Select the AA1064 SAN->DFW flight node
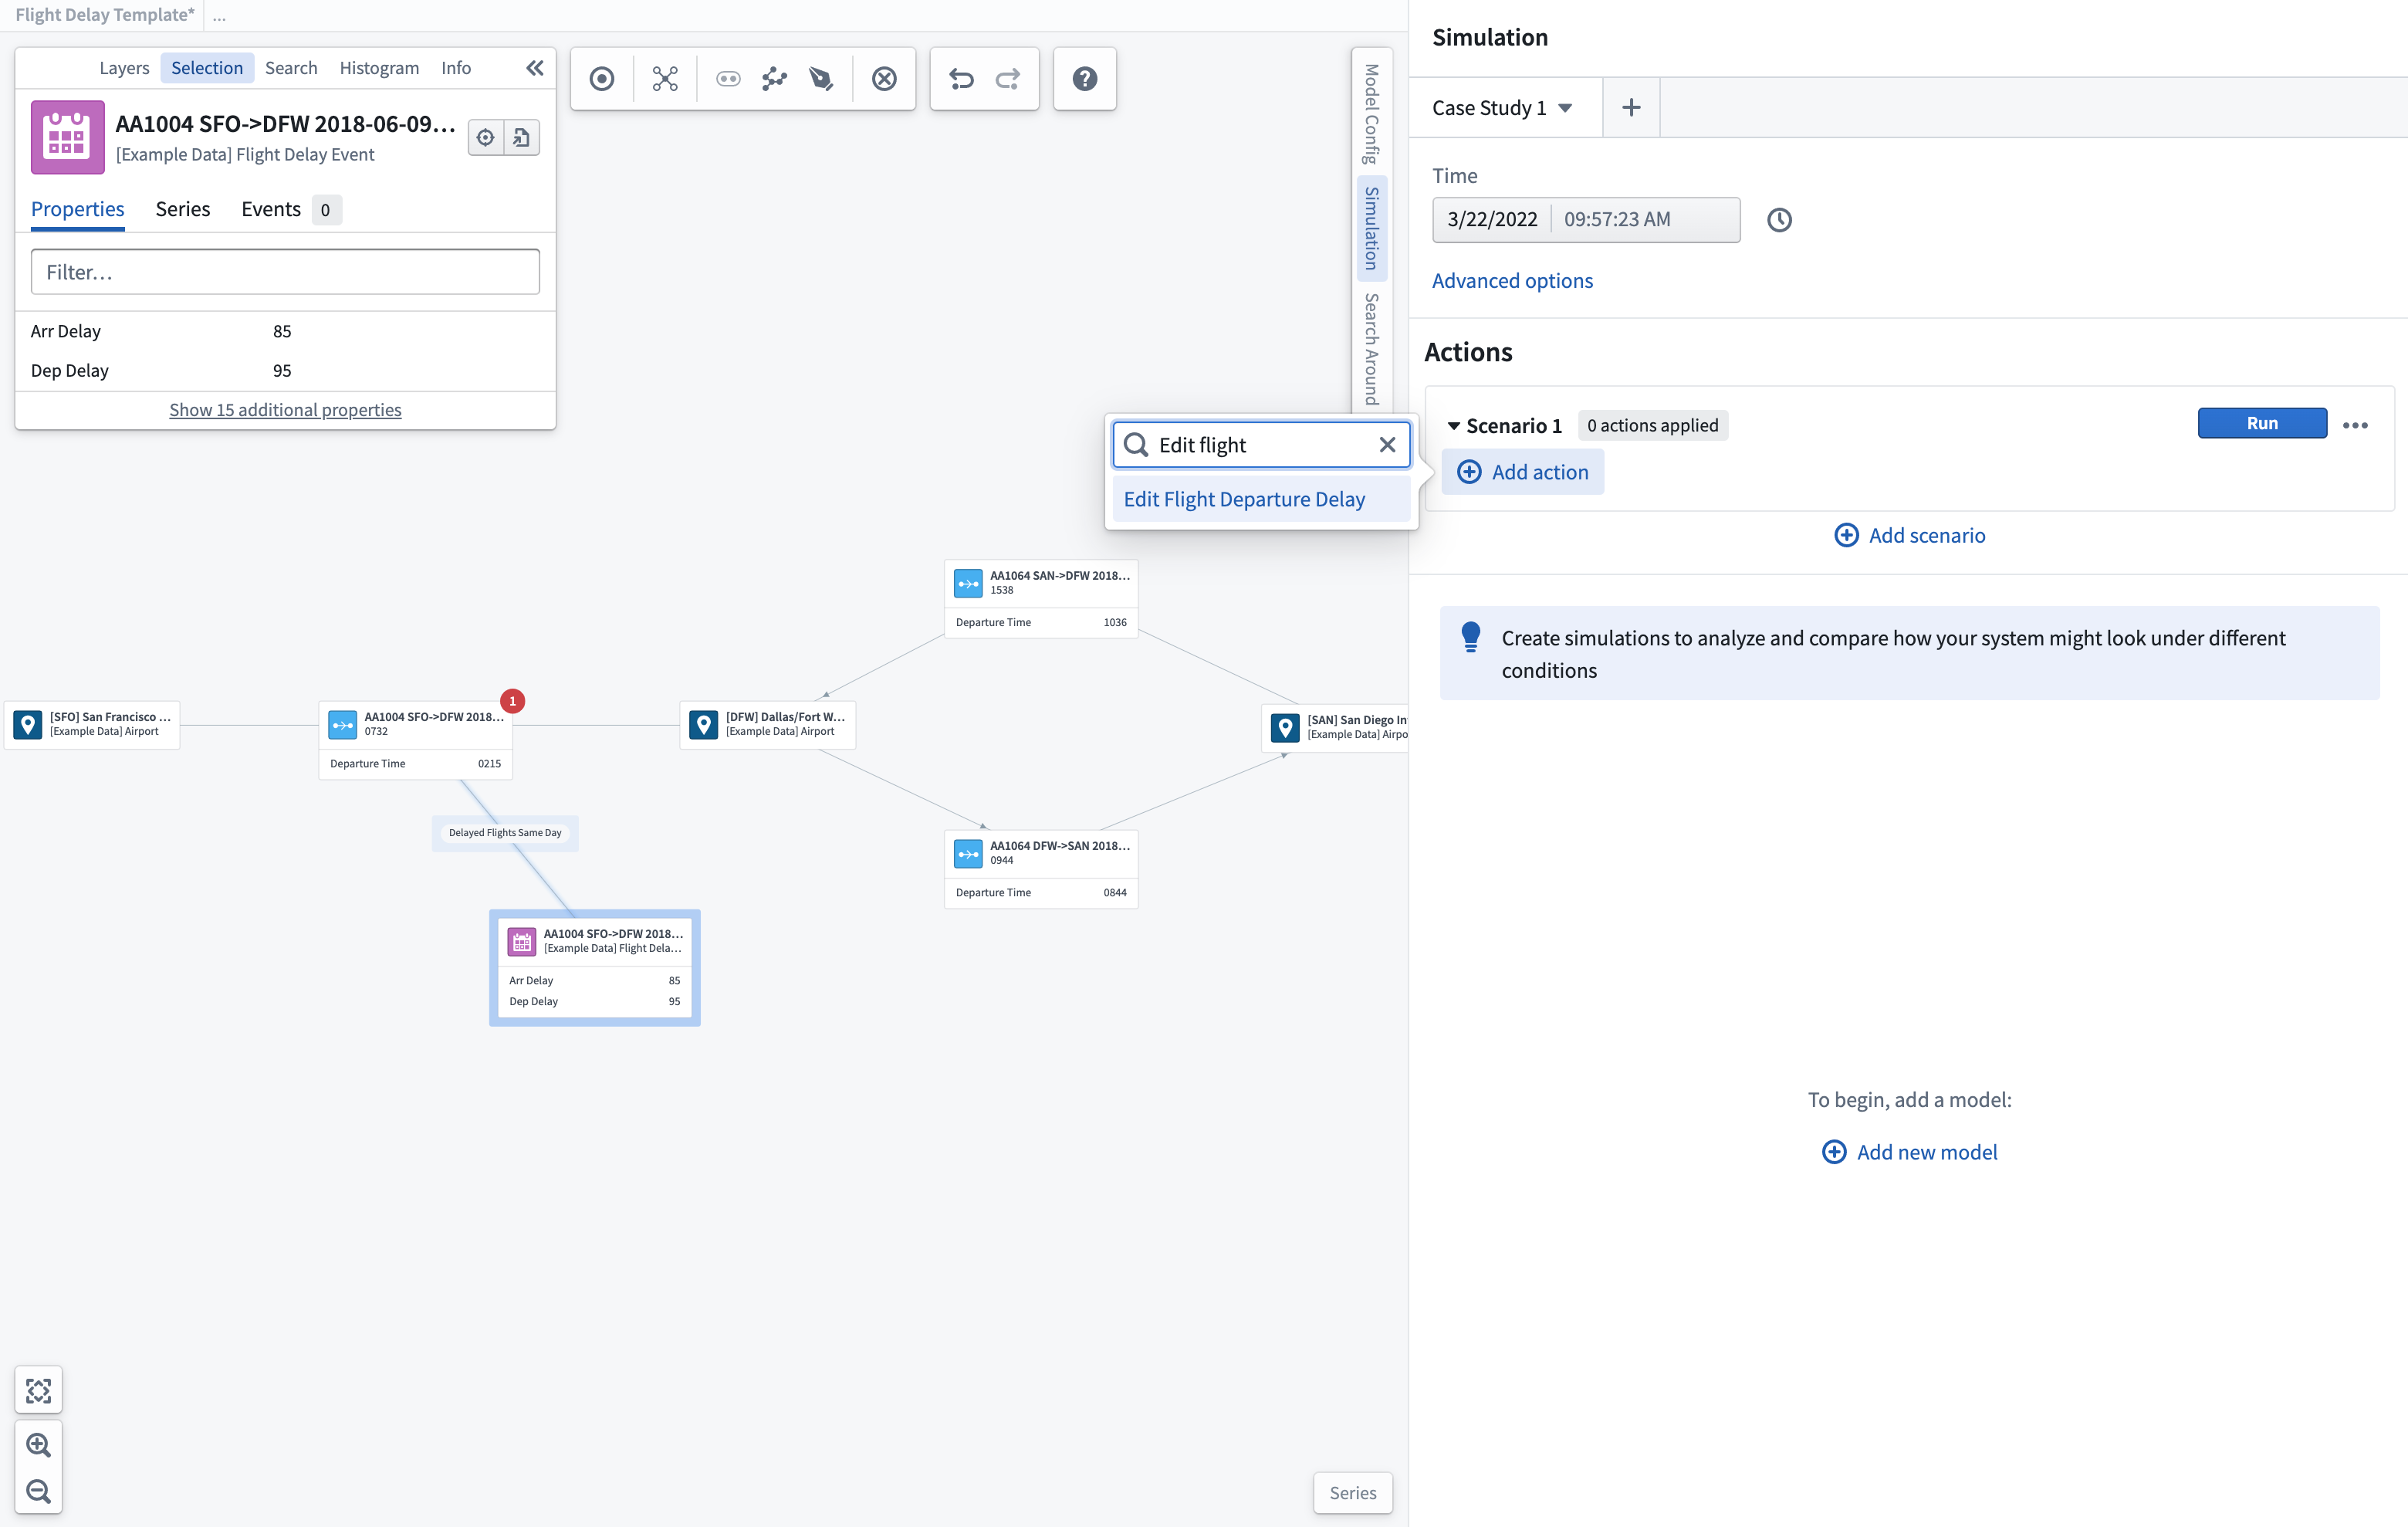The image size is (2408, 1527). pyautogui.click(x=1041, y=598)
